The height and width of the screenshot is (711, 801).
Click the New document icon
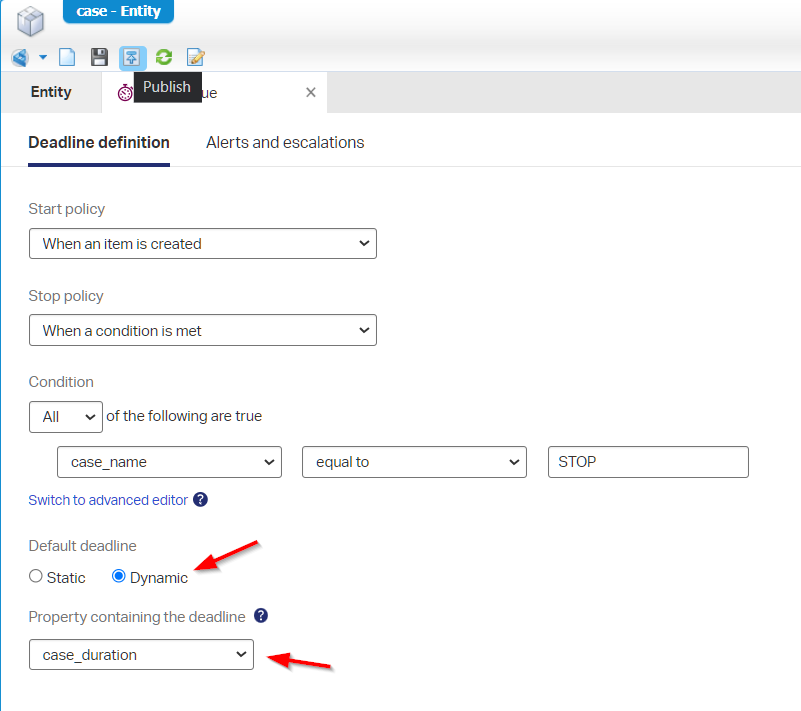pyautogui.click(x=68, y=58)
